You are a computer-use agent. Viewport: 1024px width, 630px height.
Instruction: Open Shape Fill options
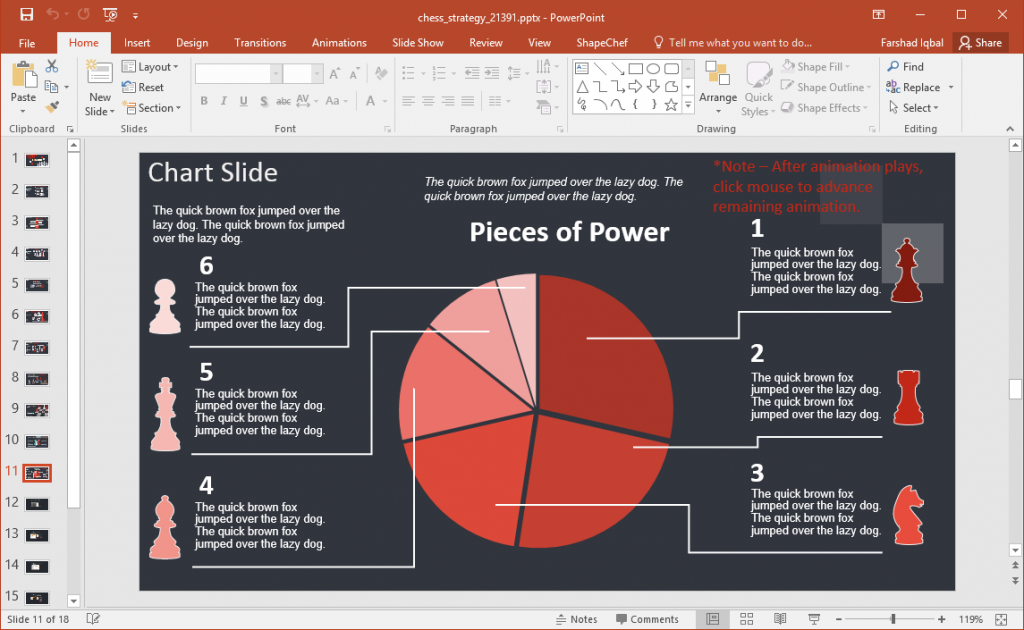pyautogui.click(x=816, y=67)
